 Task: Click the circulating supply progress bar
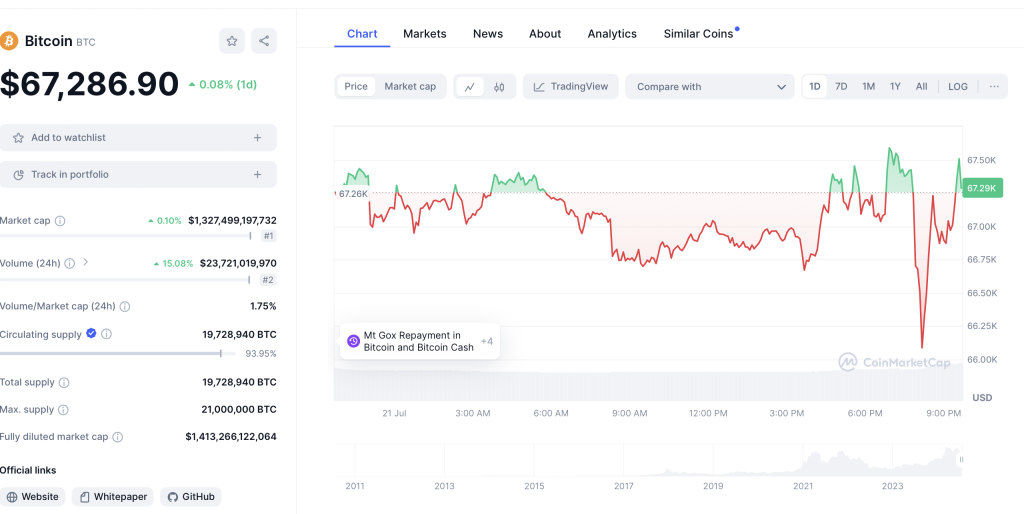120,353
